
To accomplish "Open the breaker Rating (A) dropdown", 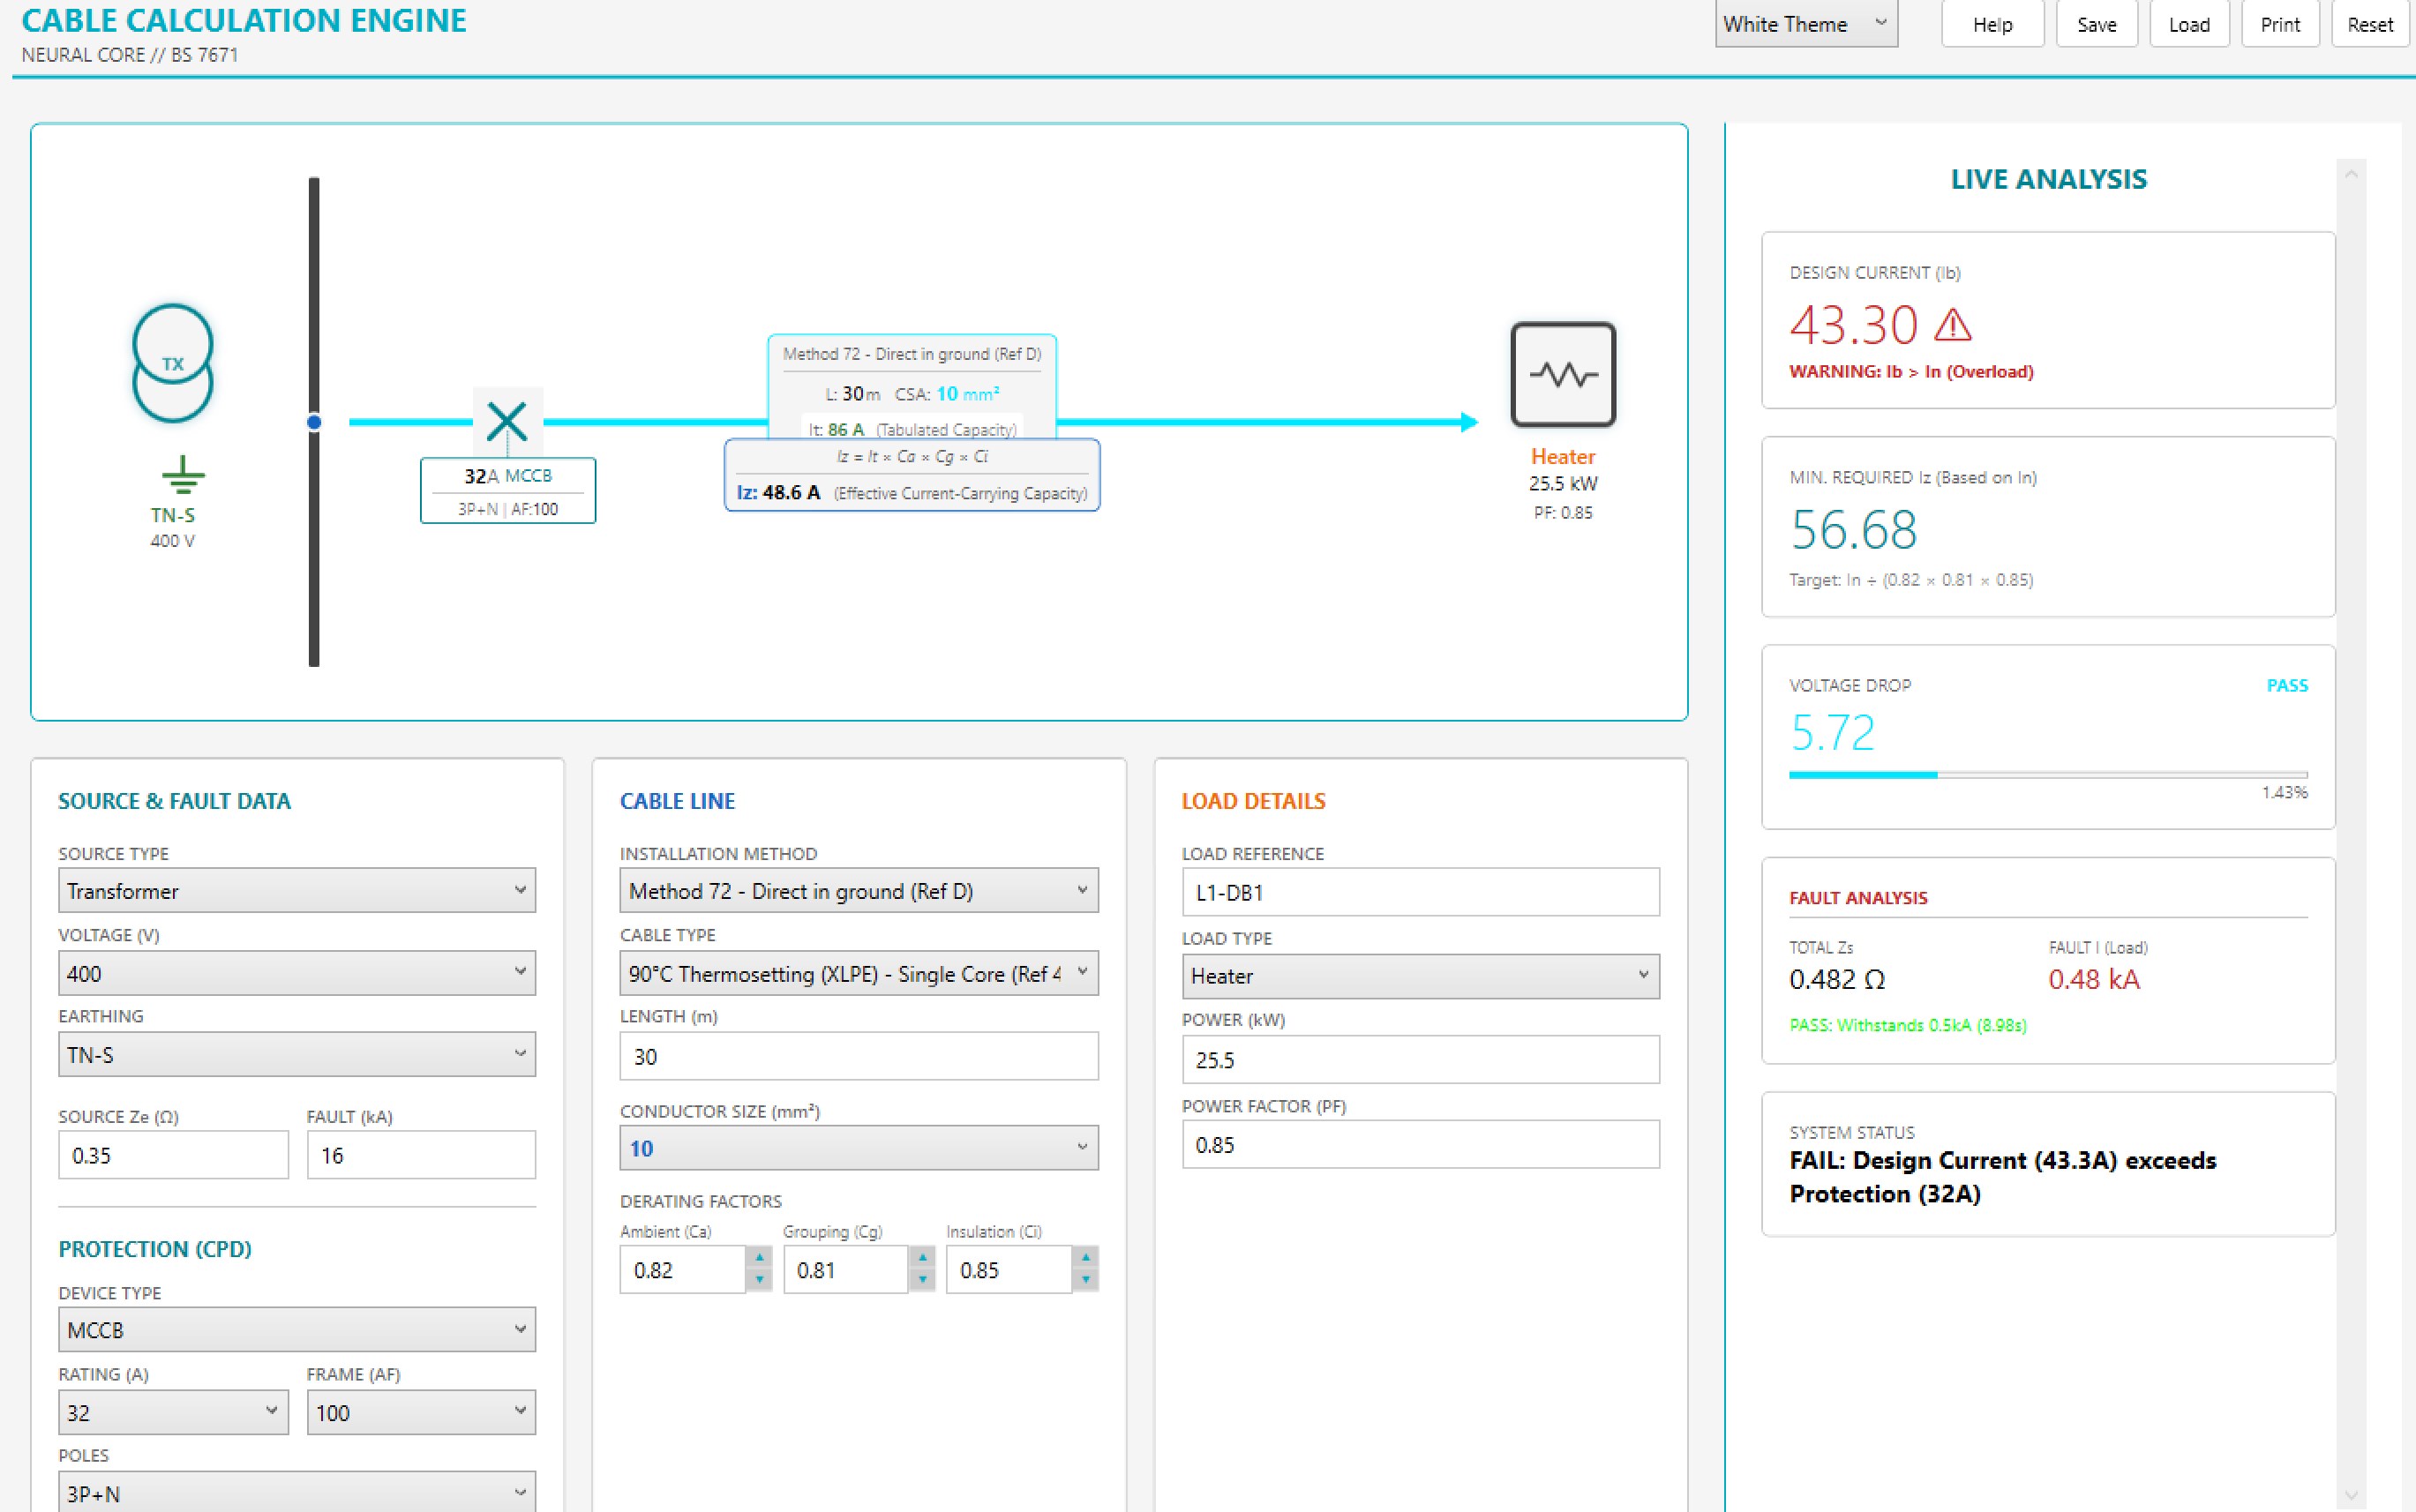I will point(173,1412).
